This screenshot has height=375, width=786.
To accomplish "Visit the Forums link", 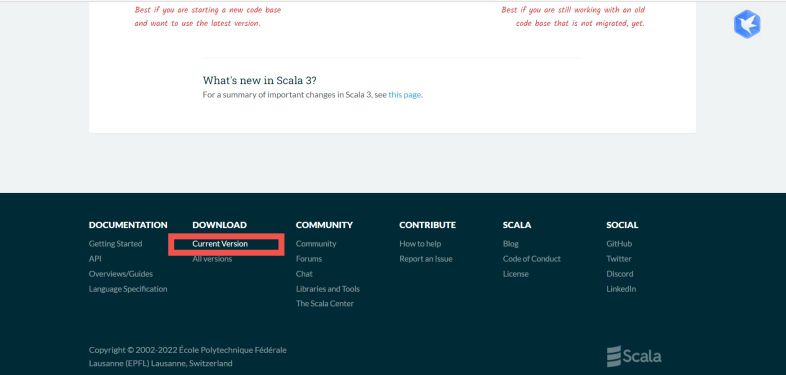I will [x=309, y=259].
